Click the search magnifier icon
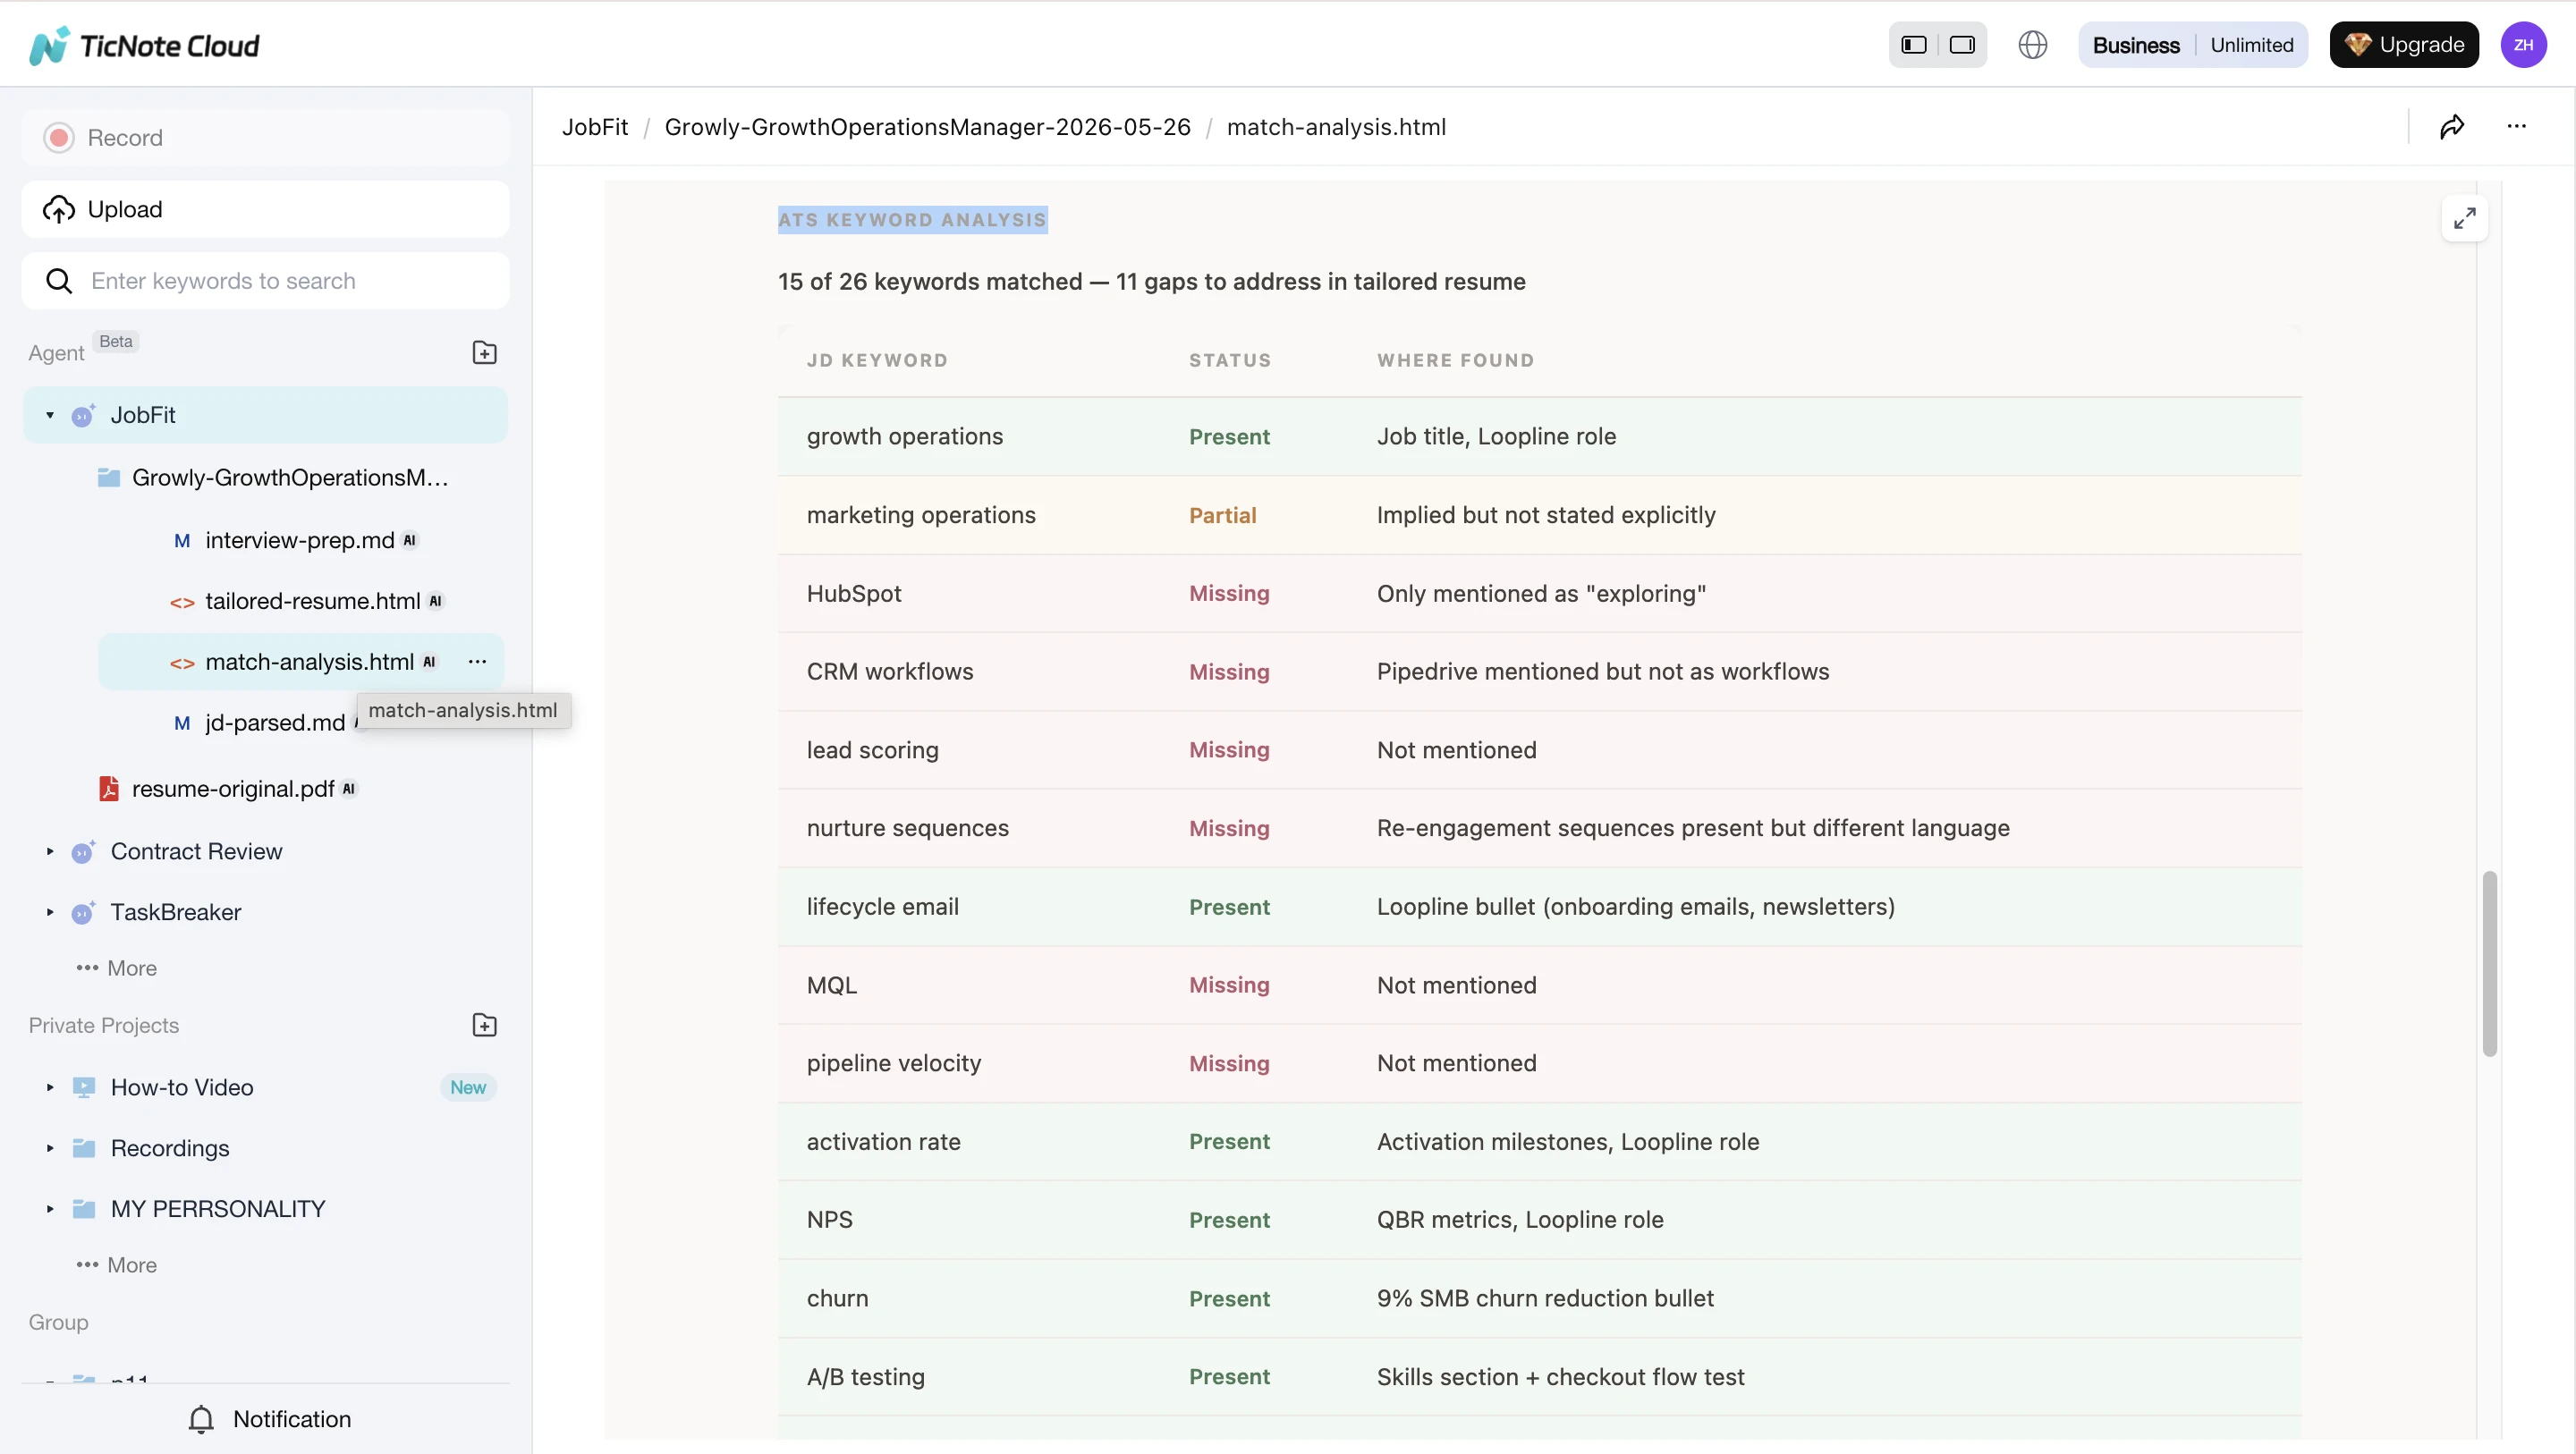This screenshot has height=1454, width=2576. [x=59, y=281]
